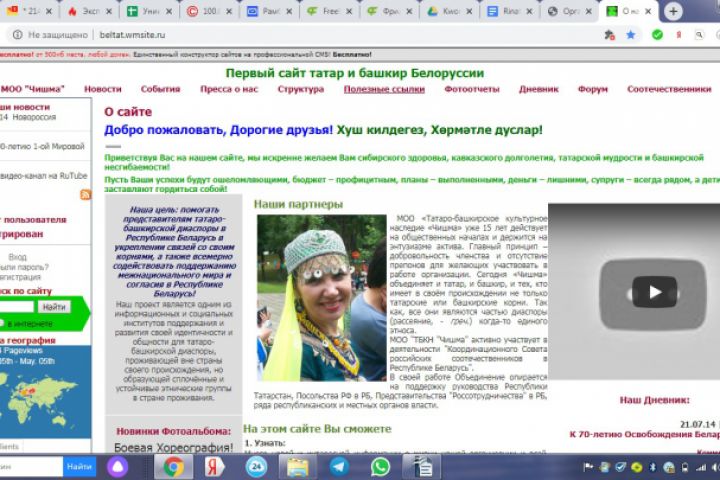Play the embedded YouTube video

click(654, 292)
